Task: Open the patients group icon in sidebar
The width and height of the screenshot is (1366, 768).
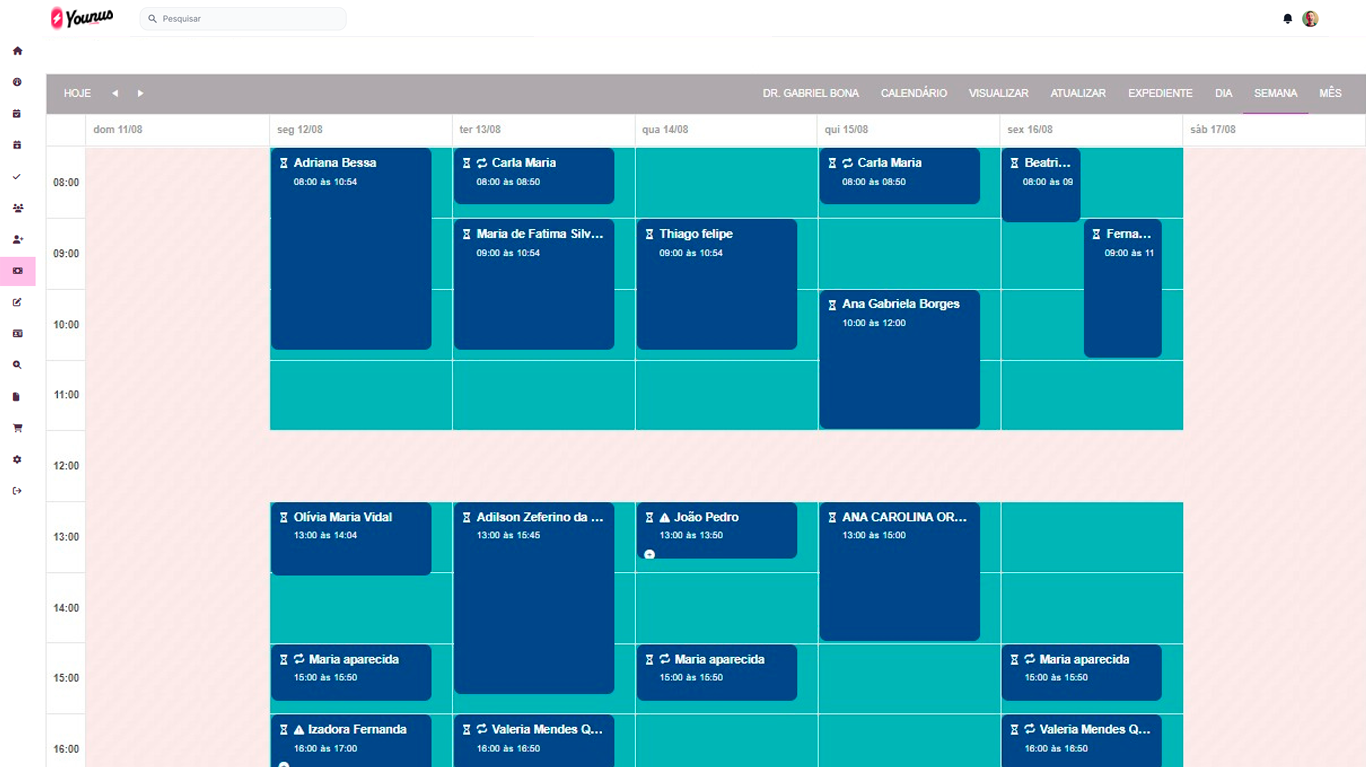Action: (17, 208)
